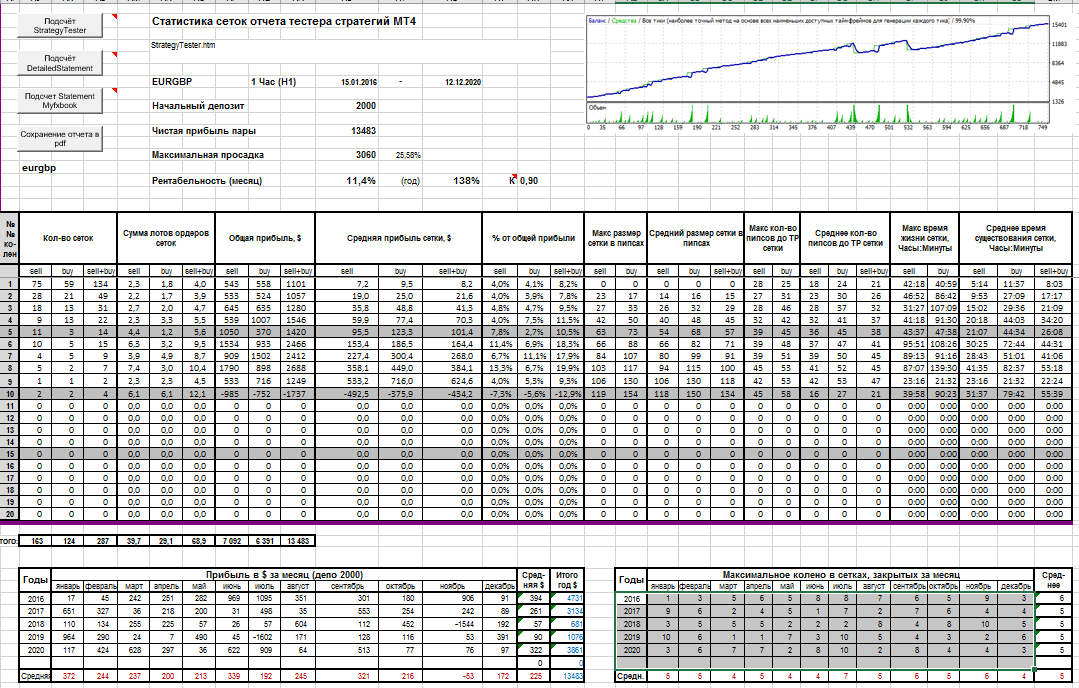Select the Итого год $ column header
This screenshot has height=688, width=1079.
coord(567,579)
